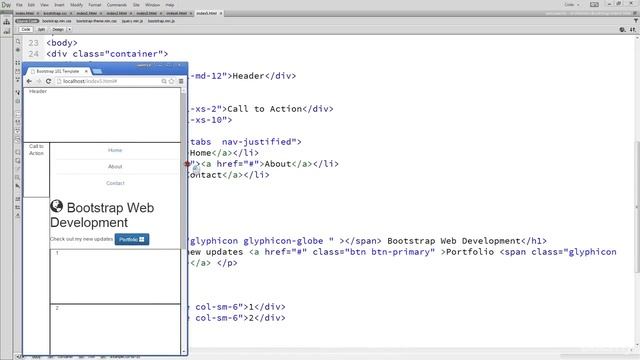Click the preview in browser globe icon
This screenshot has width=640, height=360.
pos(622,29)
